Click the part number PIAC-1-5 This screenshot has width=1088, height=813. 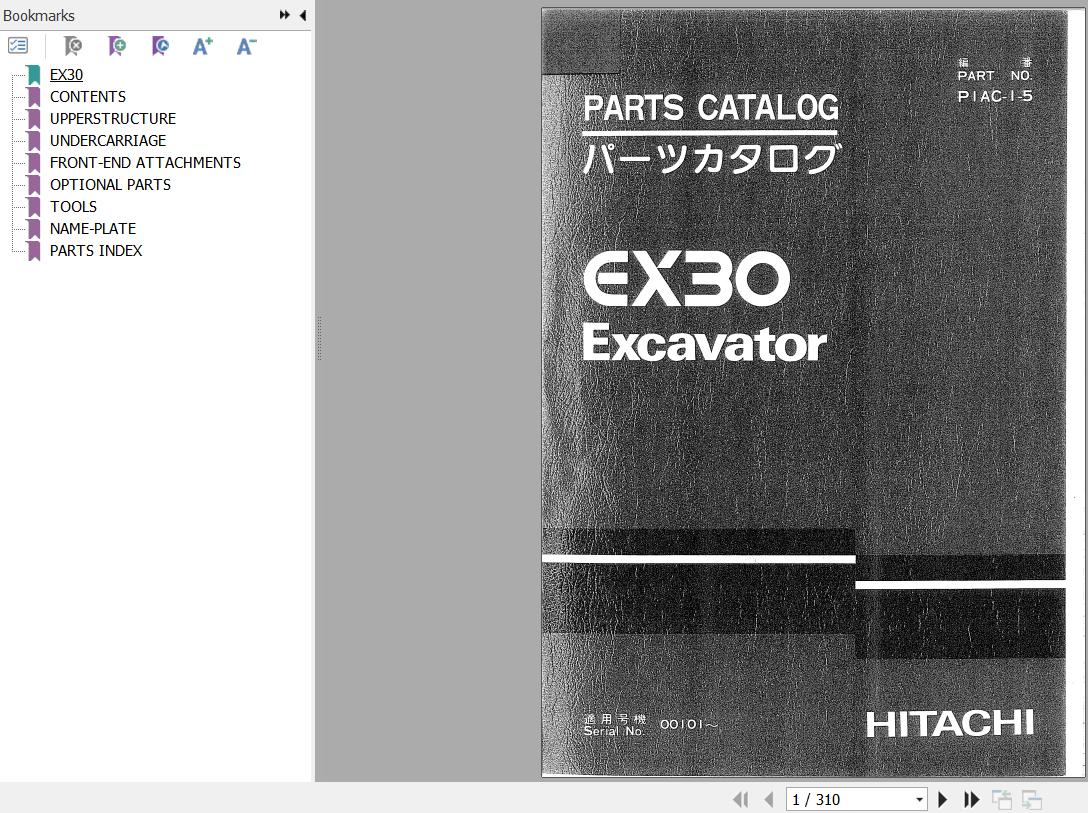[995, 96]
